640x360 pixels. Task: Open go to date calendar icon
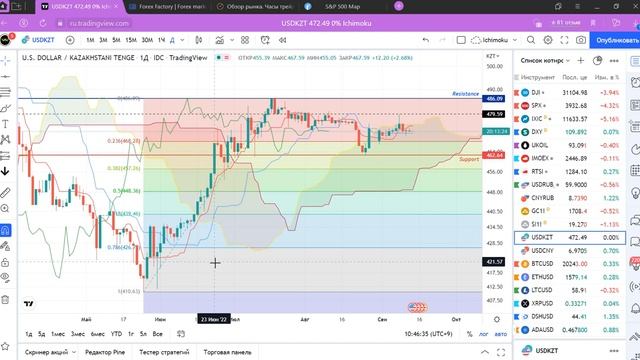coord(181,334)
